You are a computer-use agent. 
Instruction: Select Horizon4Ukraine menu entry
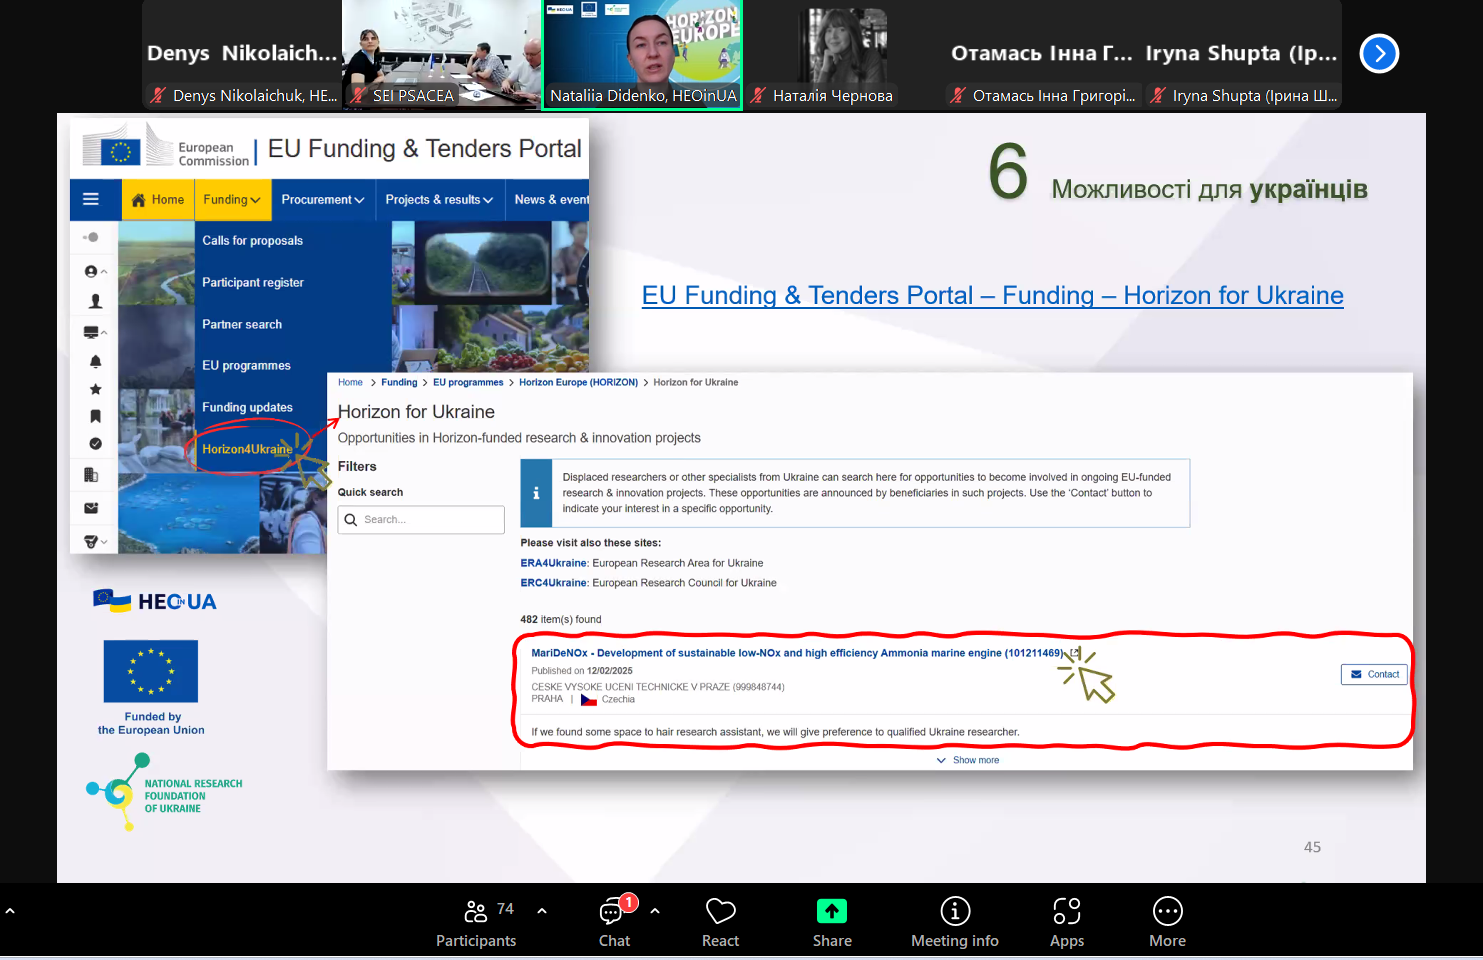click(247, 449)
